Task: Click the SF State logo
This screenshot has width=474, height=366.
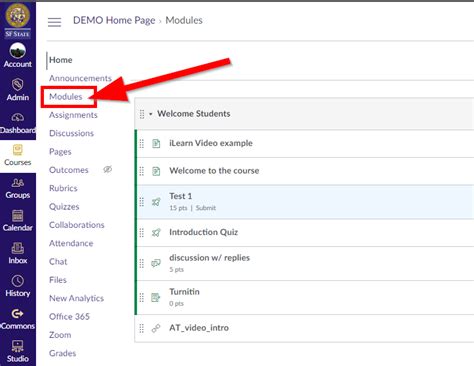Action: tap(17, 20)
